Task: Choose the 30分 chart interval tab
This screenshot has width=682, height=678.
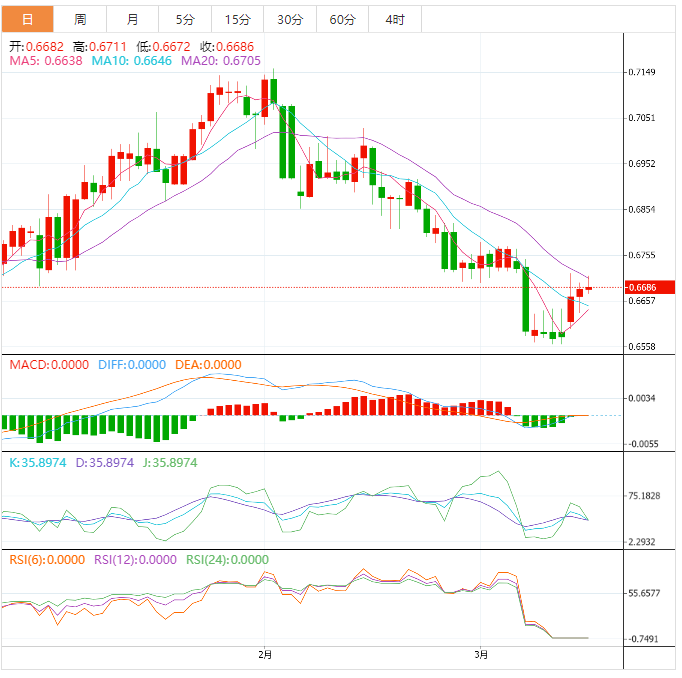Action: click(290, 19)
